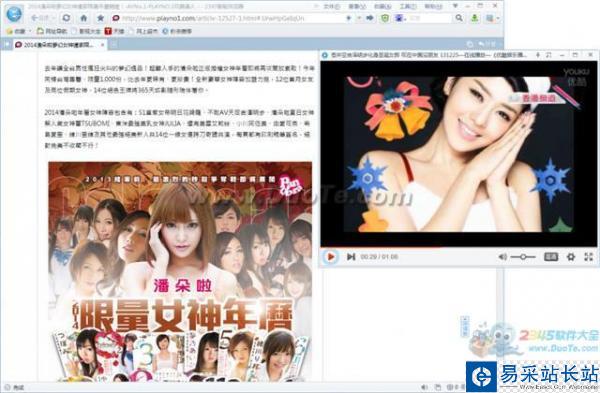The height and width of the screenshot is (393, 600).
Task: Click the browser logo icon at top-left
Action: (14, 14)
